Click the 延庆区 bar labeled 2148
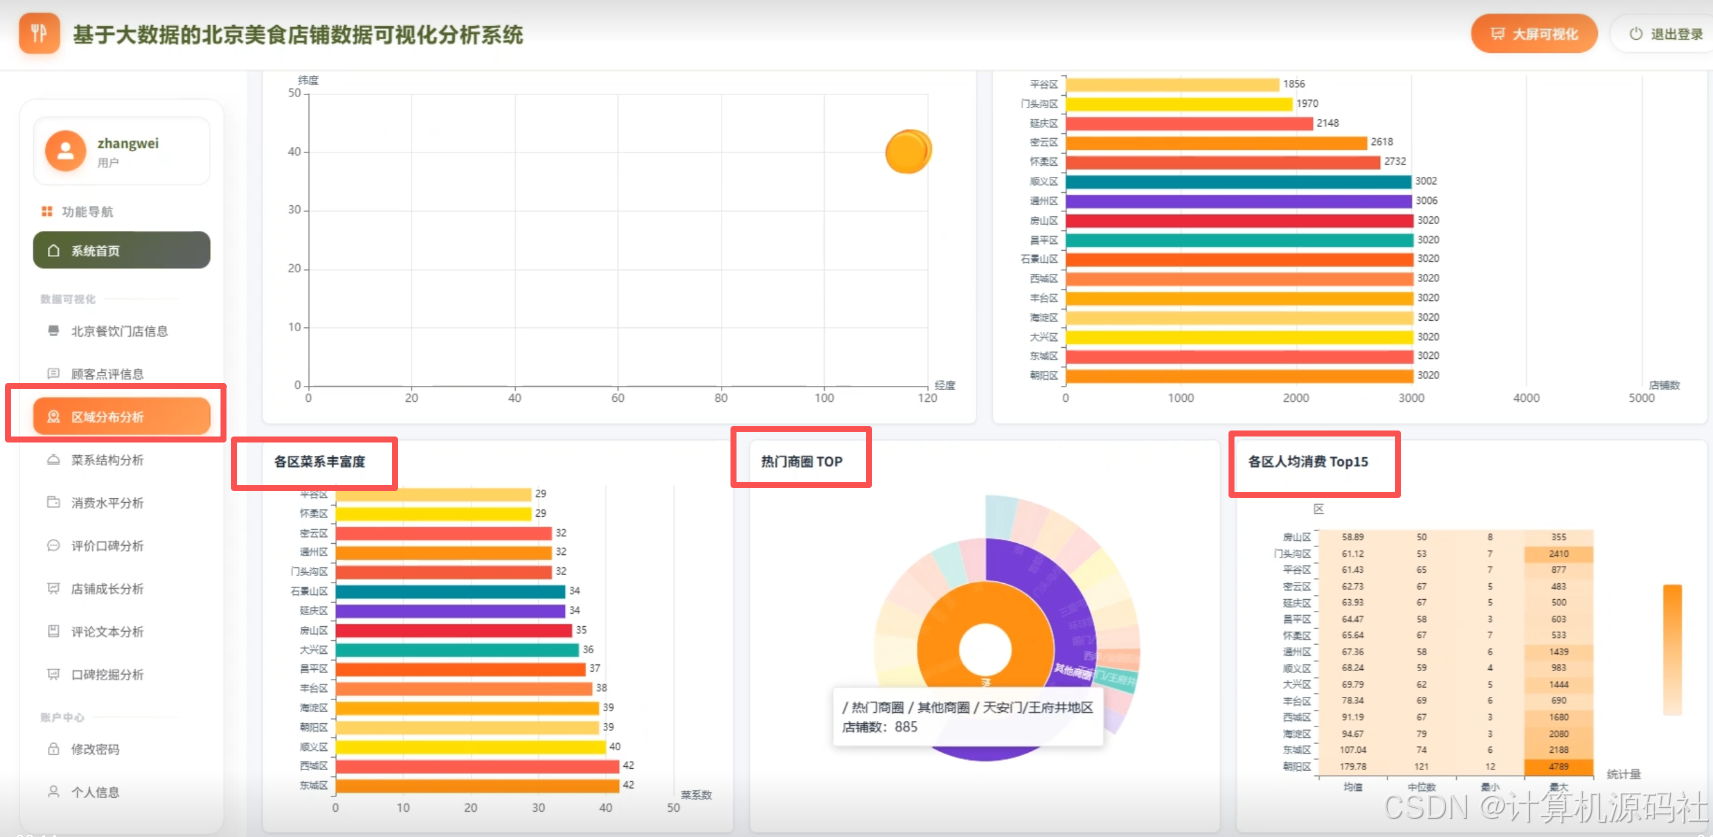The height and width of the screenshot is (837, 1713). [x=1189, y=124]
